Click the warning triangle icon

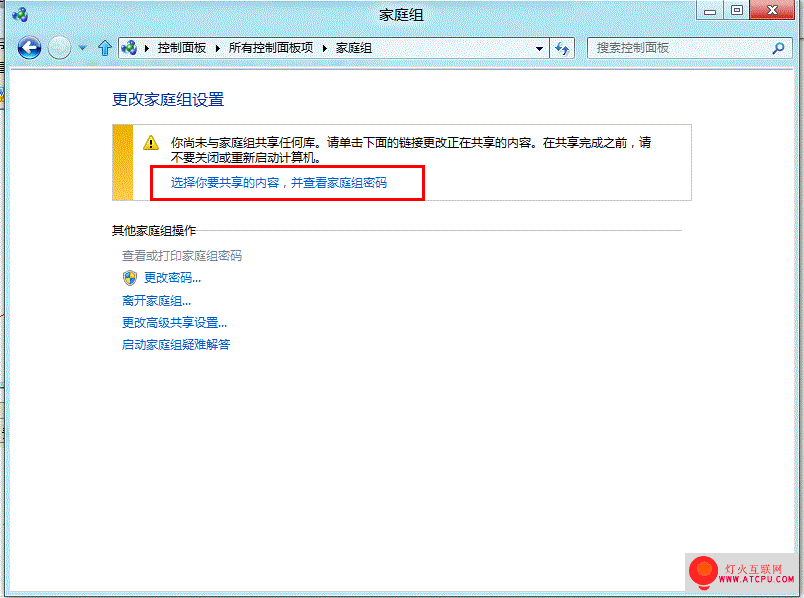tap(151, 143)
